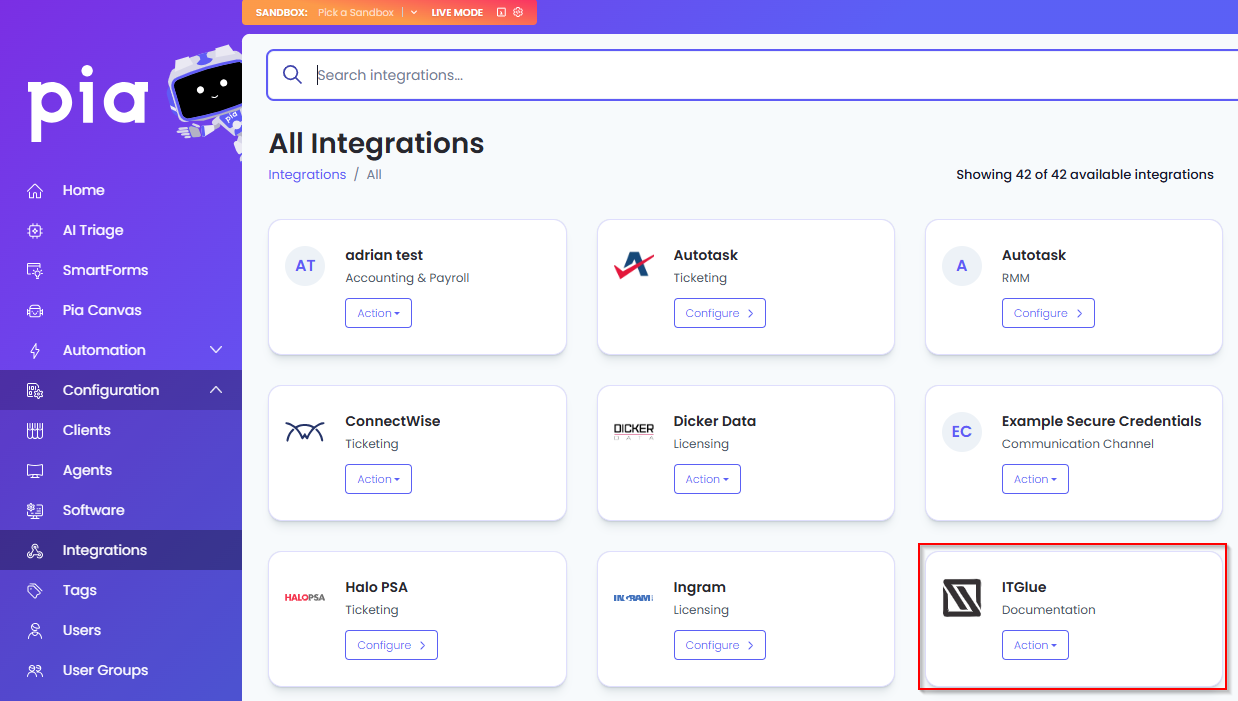Click the AI Triage icon

(x=35, y=230)
